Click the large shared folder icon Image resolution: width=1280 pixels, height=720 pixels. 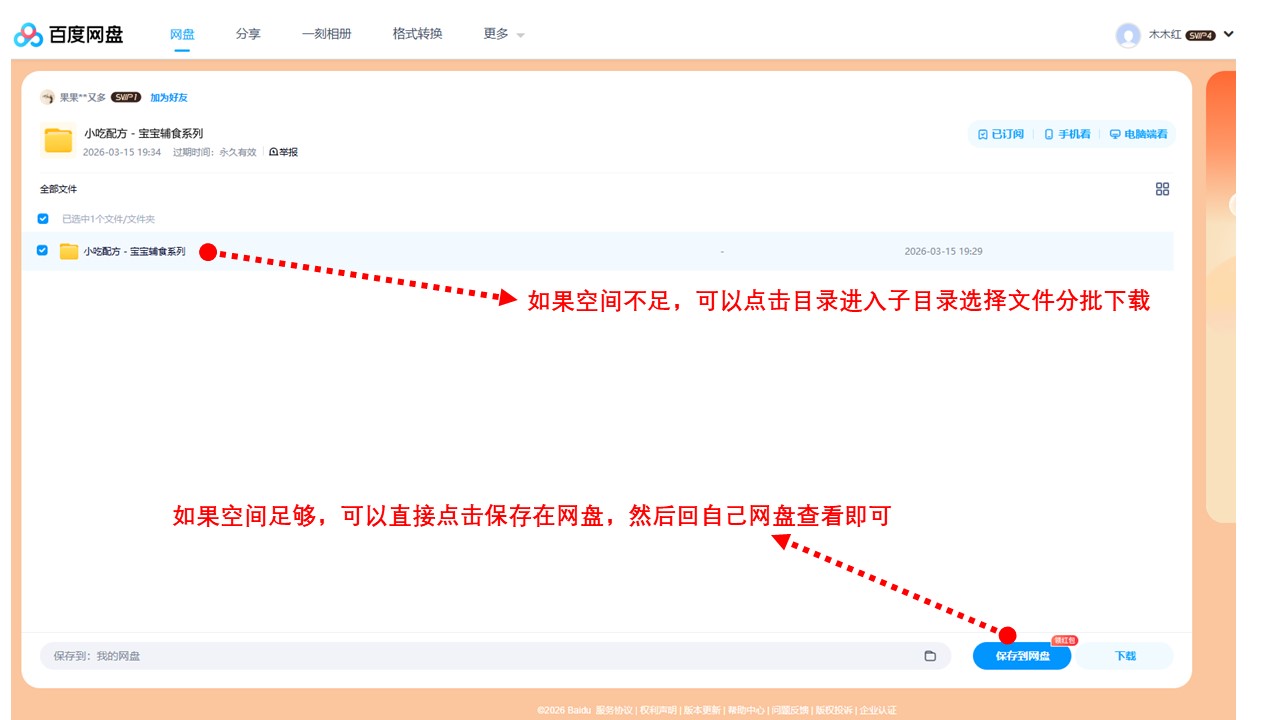tap(58, 141)
